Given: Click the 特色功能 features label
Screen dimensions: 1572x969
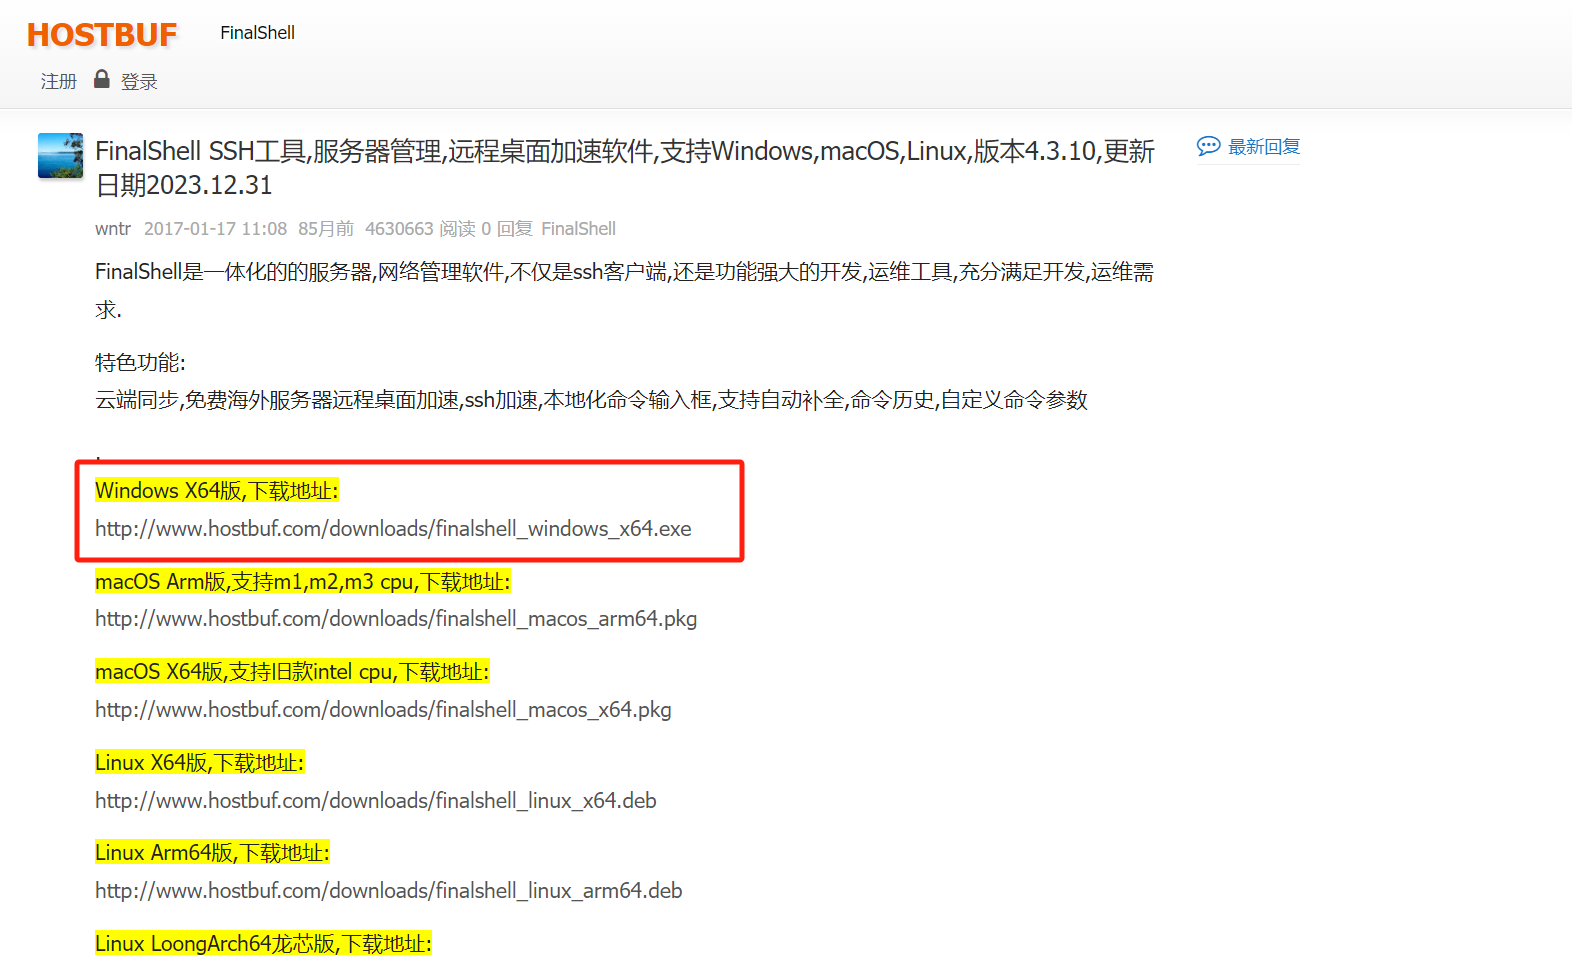Looking at the screenshot, I should [x=140, y=362].
